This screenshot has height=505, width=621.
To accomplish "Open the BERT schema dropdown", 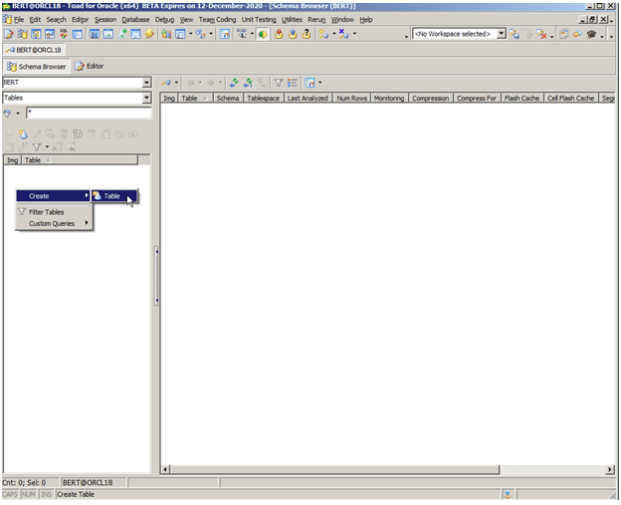I will click(x=147, y=82).
